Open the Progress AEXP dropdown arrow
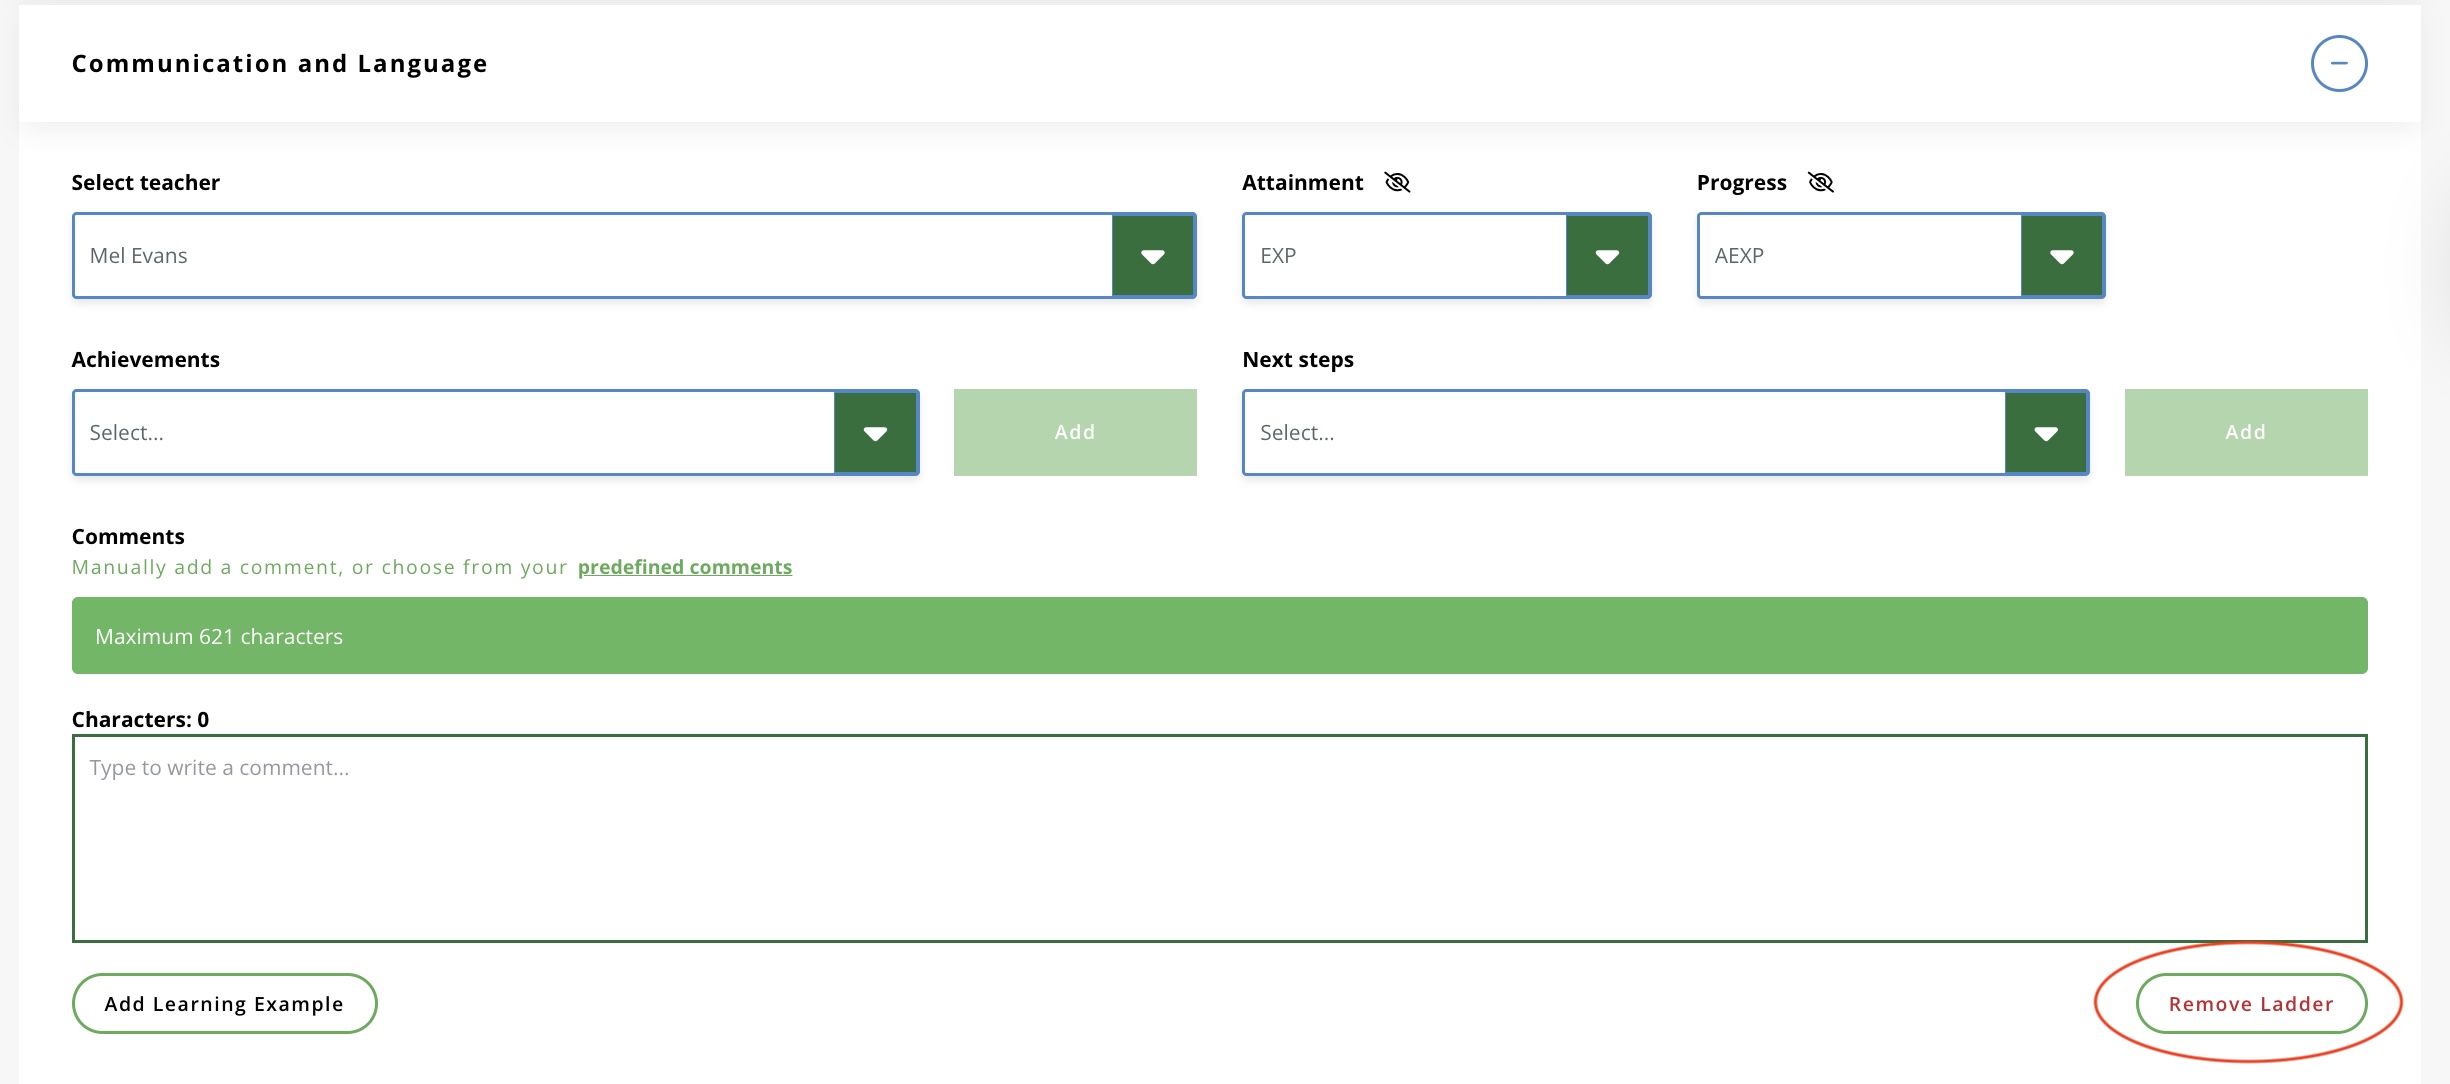The image size is (2450, 1084). [x=2061, y=256]
